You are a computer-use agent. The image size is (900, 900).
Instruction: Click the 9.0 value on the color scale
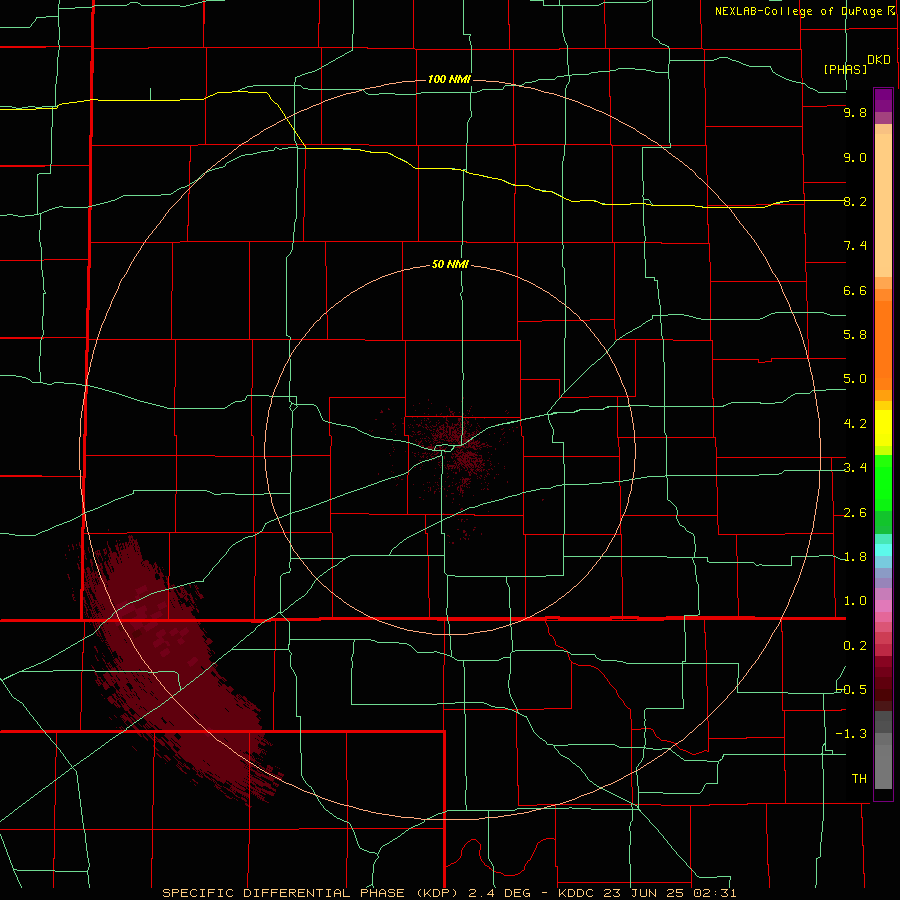point(855,157)
